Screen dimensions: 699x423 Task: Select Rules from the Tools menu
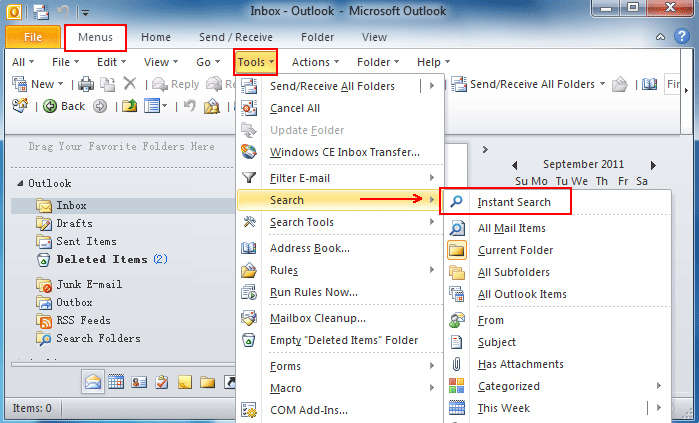[x=285, y=271]
